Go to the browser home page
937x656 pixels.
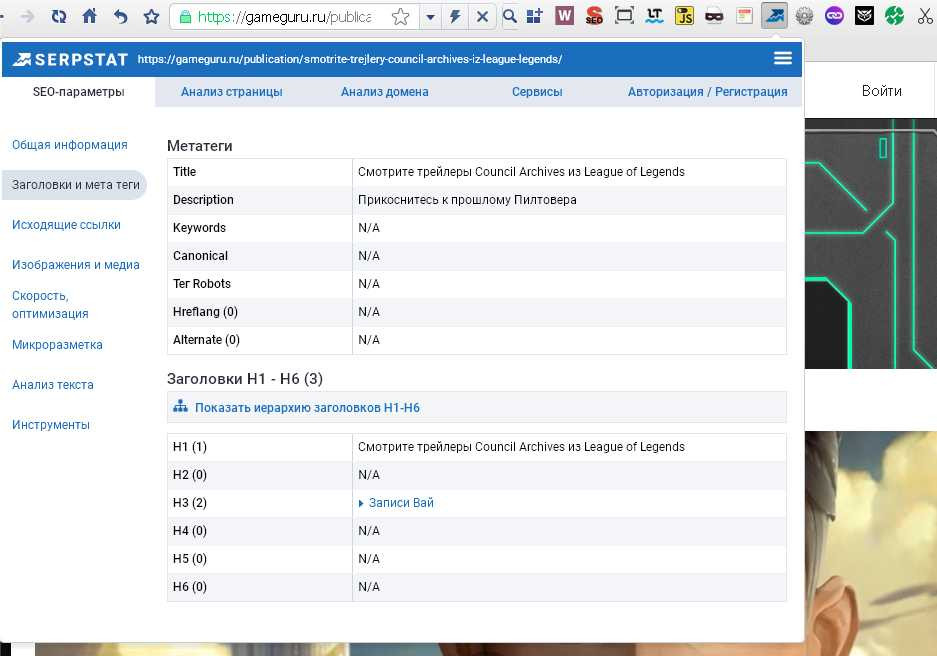point(90,16)
